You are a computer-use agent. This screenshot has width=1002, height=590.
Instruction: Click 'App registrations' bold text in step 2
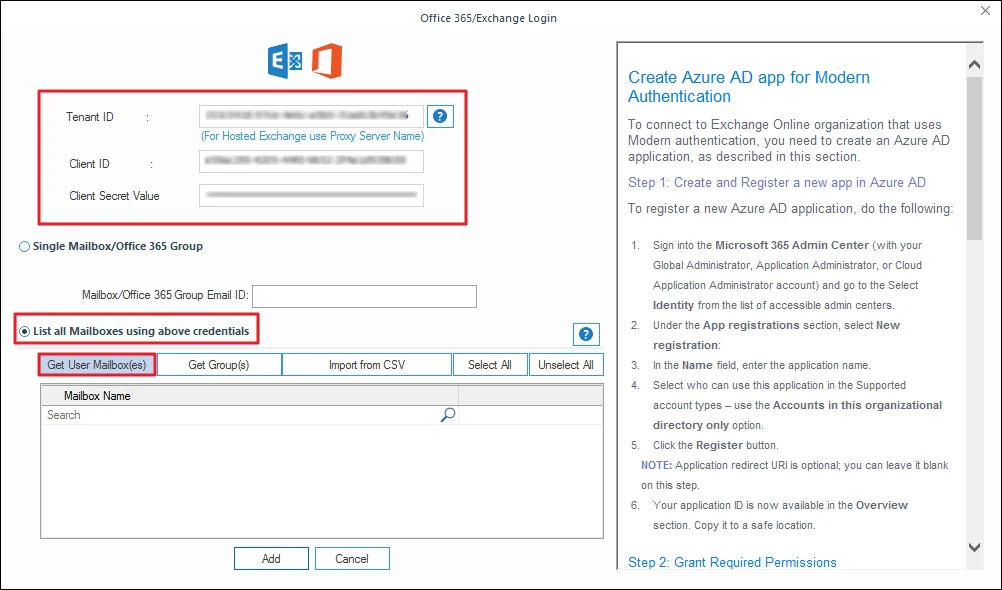[x=751, y=325]
